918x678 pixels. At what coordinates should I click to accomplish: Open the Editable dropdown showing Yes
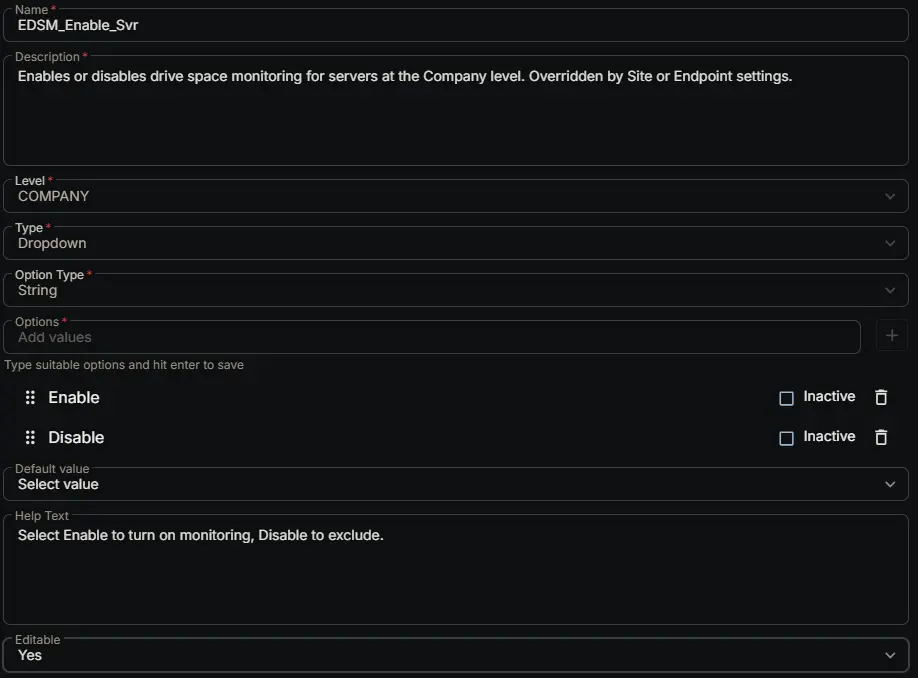(455, 655)
